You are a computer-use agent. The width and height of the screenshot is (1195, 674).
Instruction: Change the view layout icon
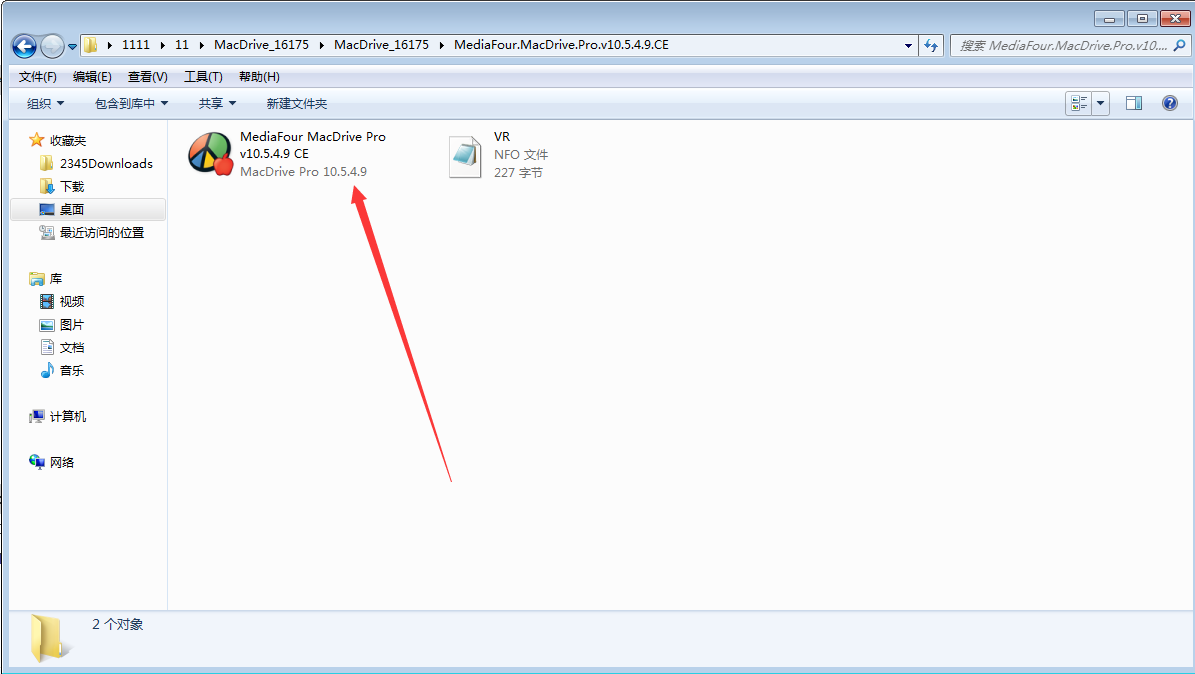click(1079, 104)
